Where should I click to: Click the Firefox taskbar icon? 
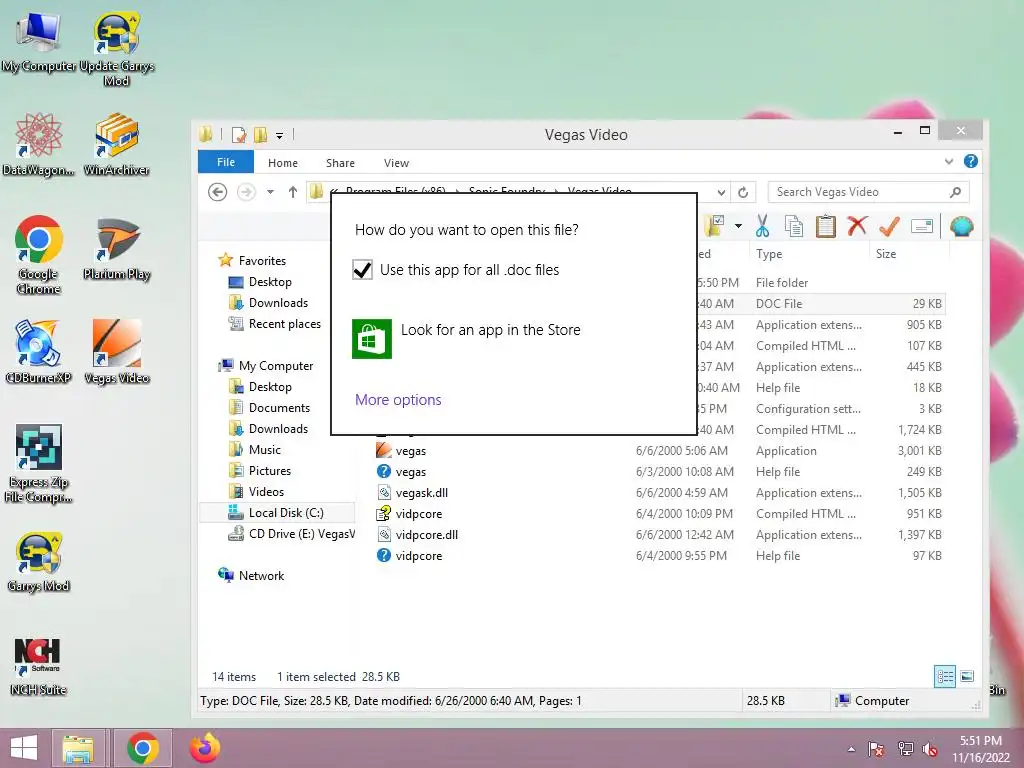204,748
